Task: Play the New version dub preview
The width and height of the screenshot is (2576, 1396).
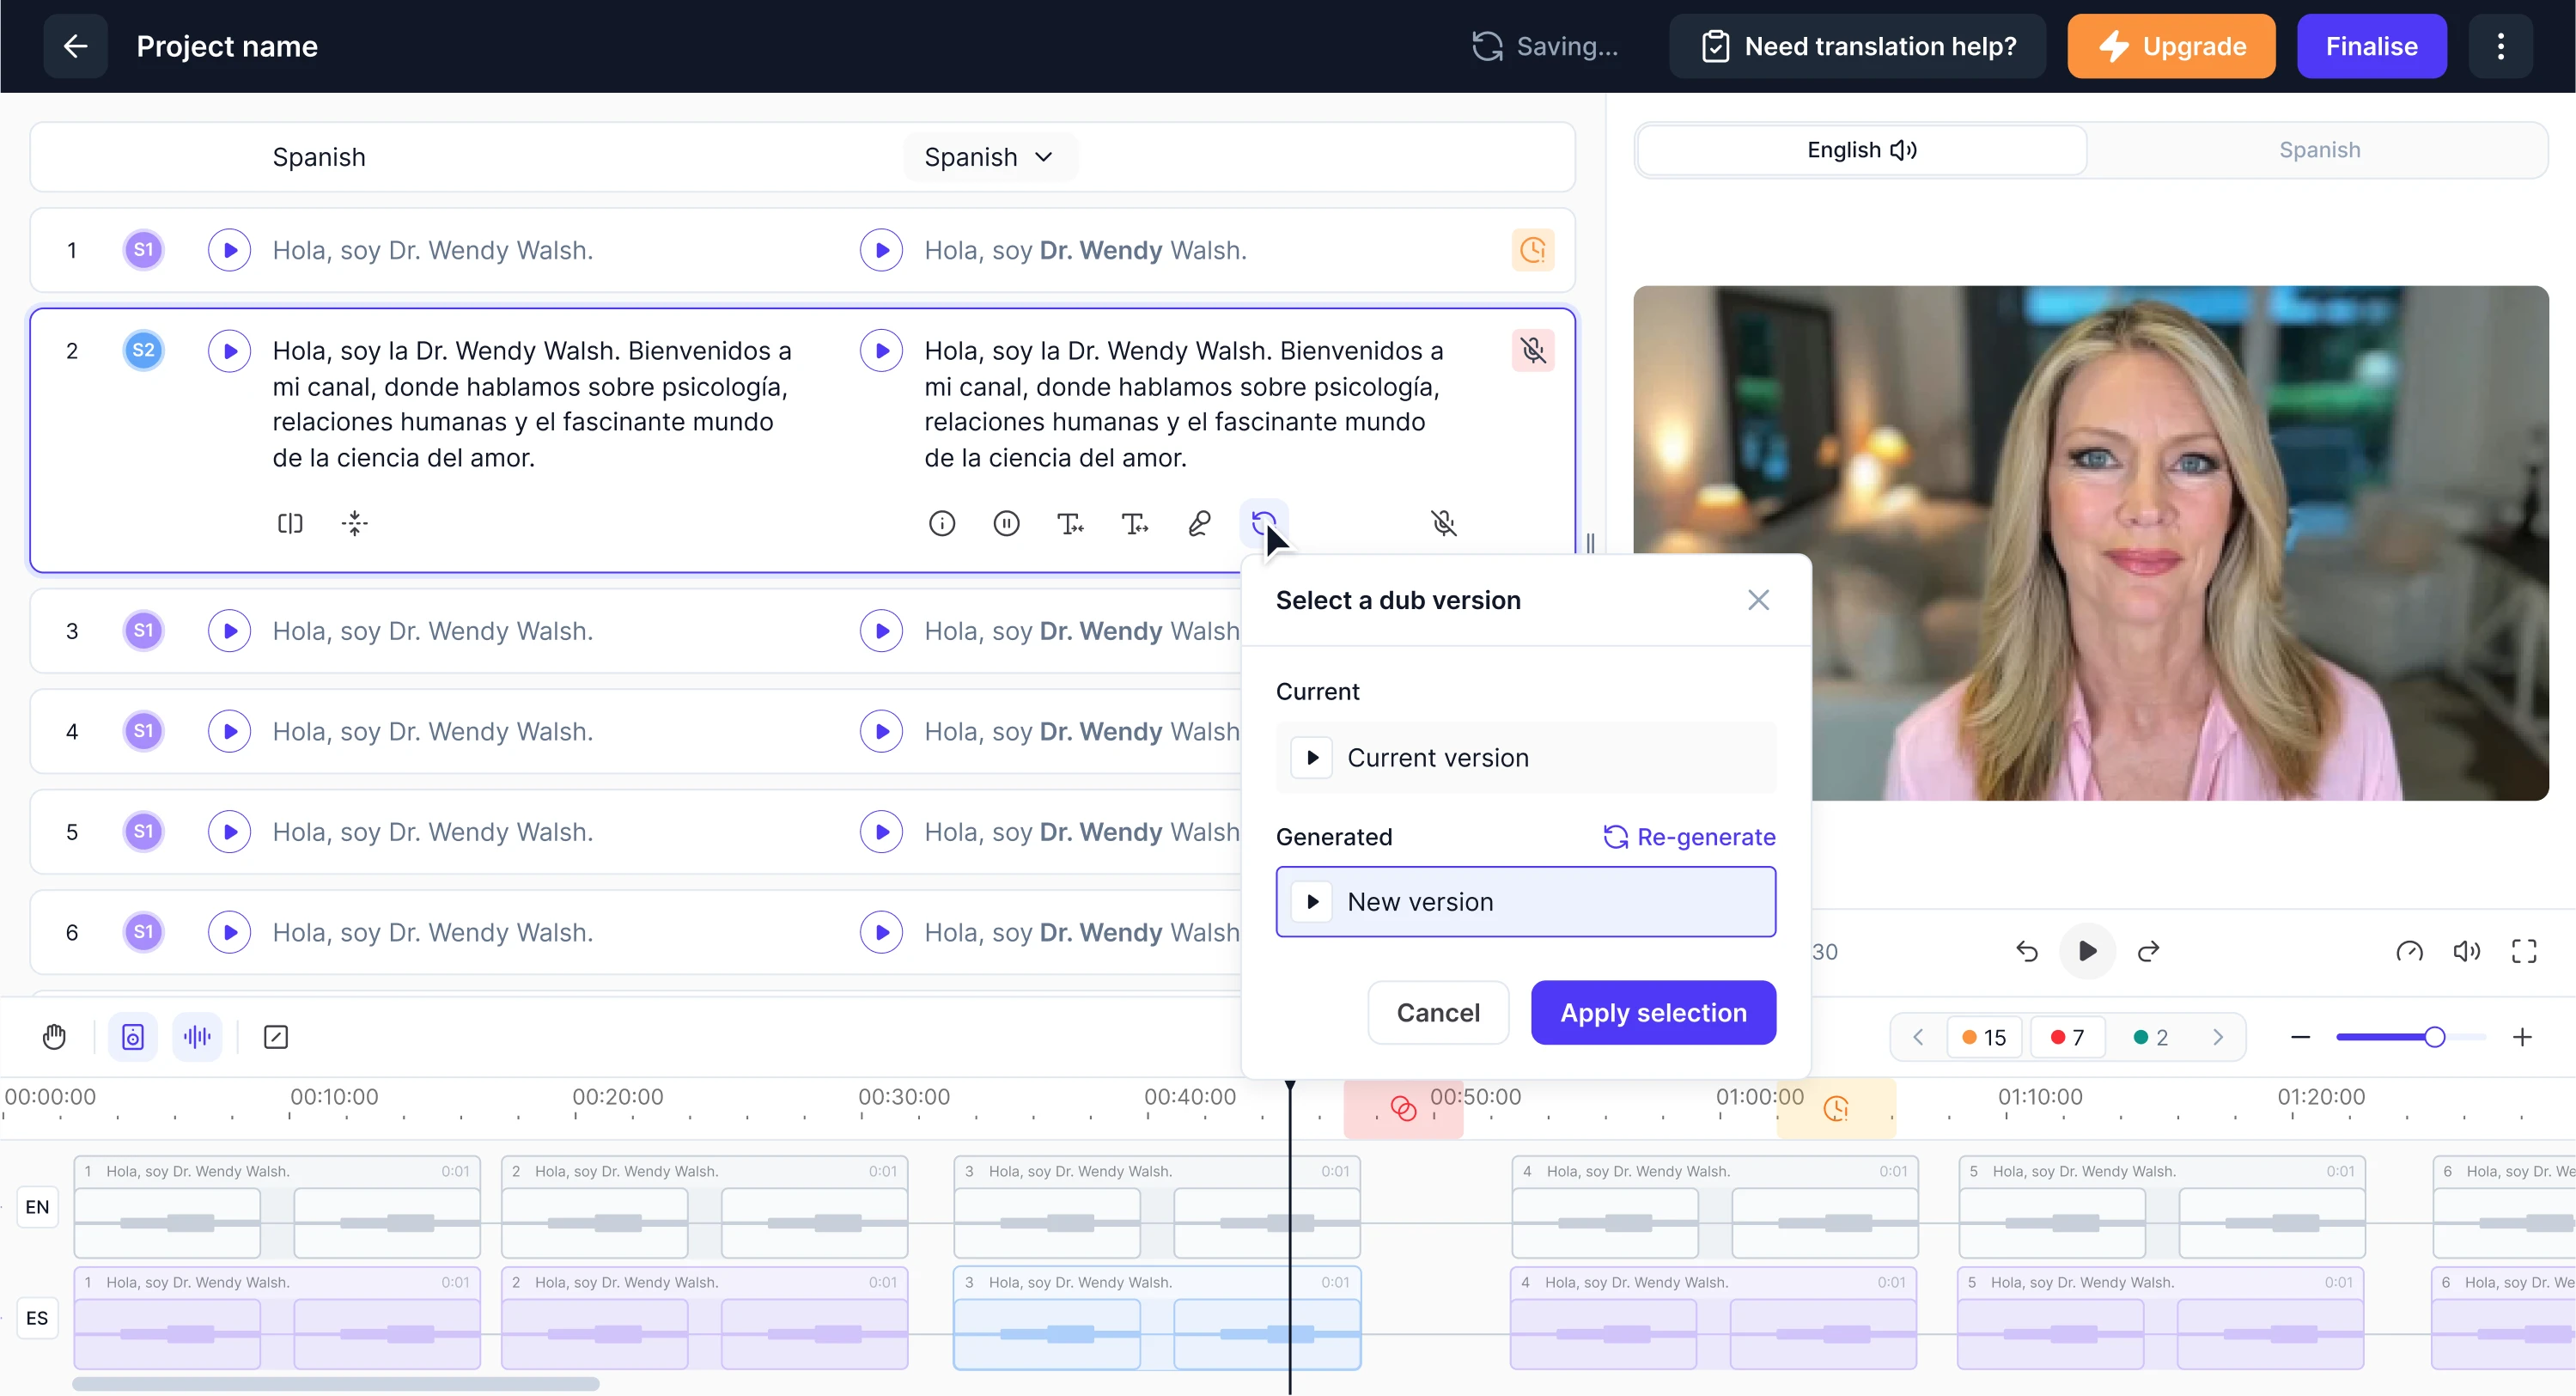Action: point(1313,901)
